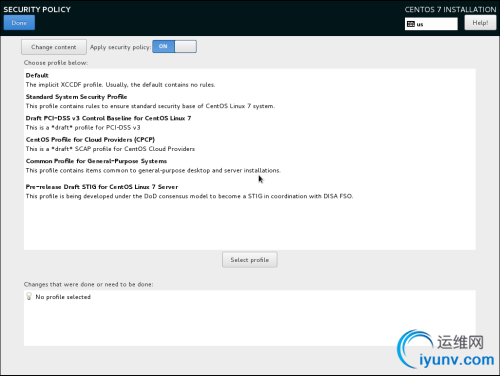The image size is (500, 376).
Task: Click the DoD consensus model description
Action: (189, 196)
